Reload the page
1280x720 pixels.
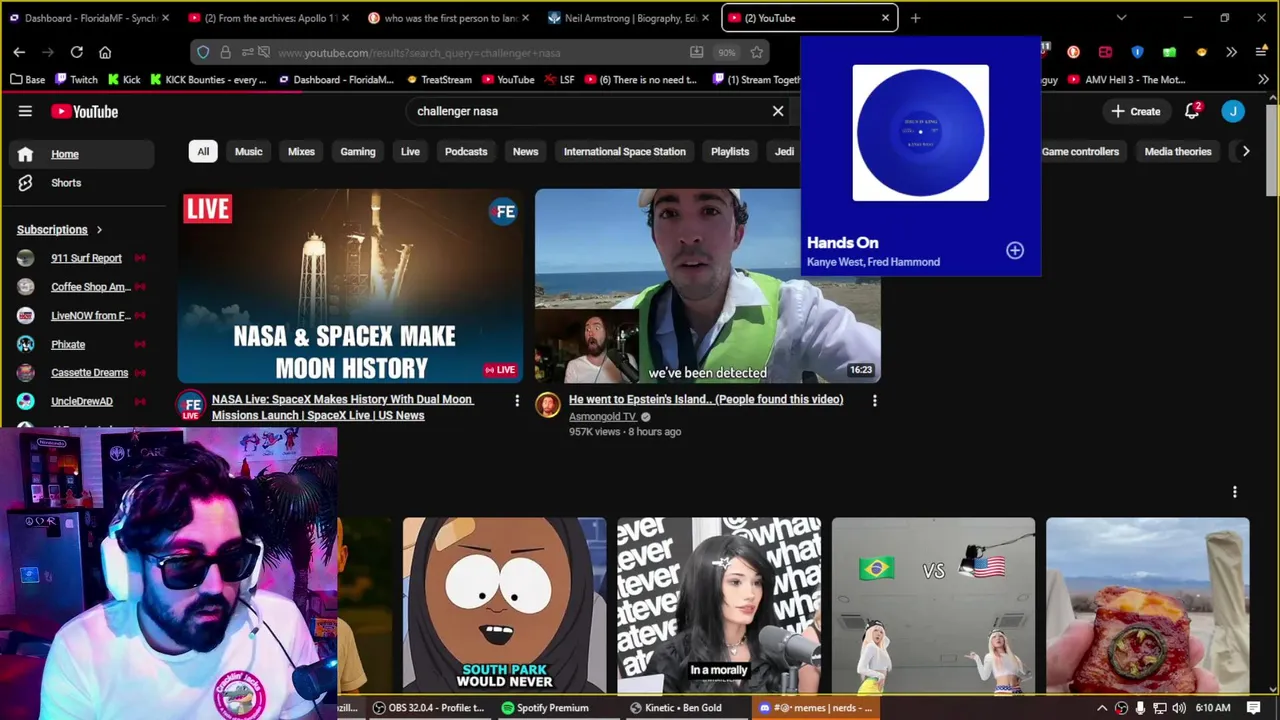(x=76, y=52)
